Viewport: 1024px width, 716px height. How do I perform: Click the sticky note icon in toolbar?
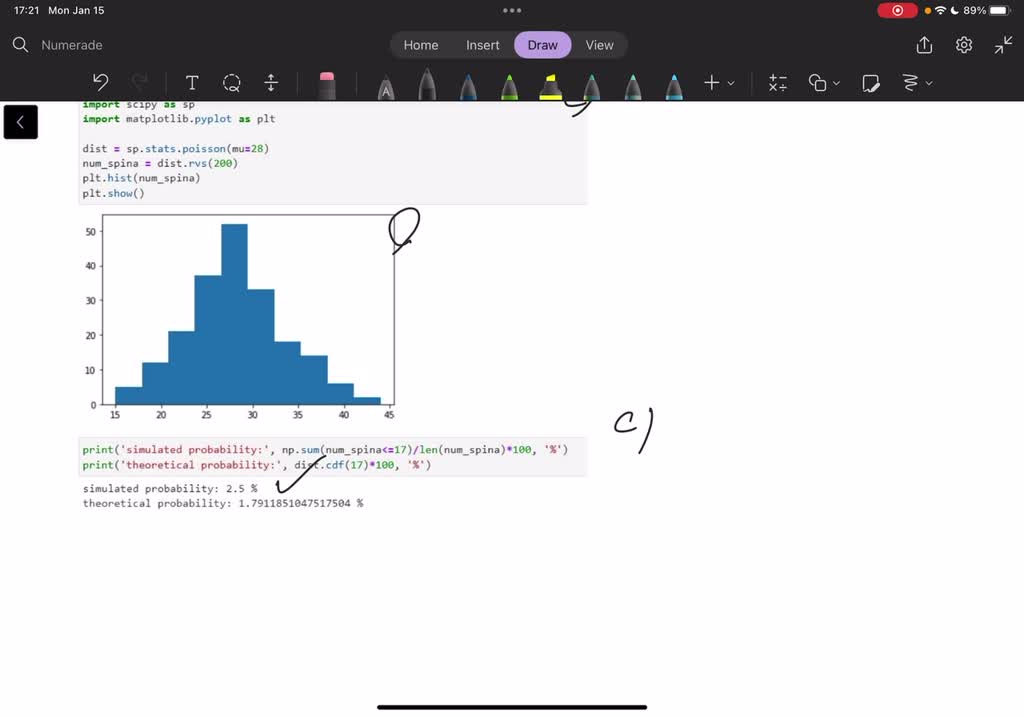(871, 83)
